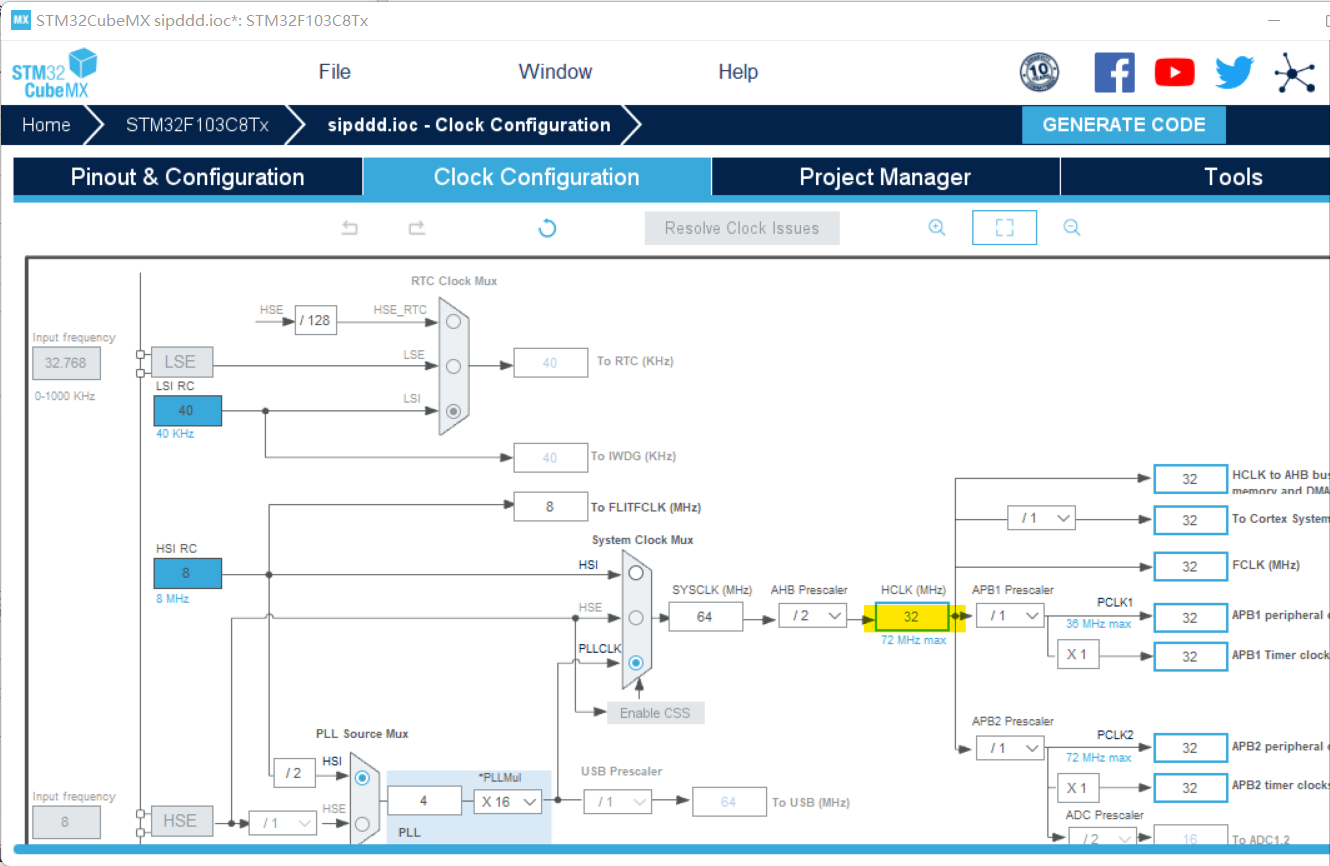Click the ST community network icon

pos(1295,73)
